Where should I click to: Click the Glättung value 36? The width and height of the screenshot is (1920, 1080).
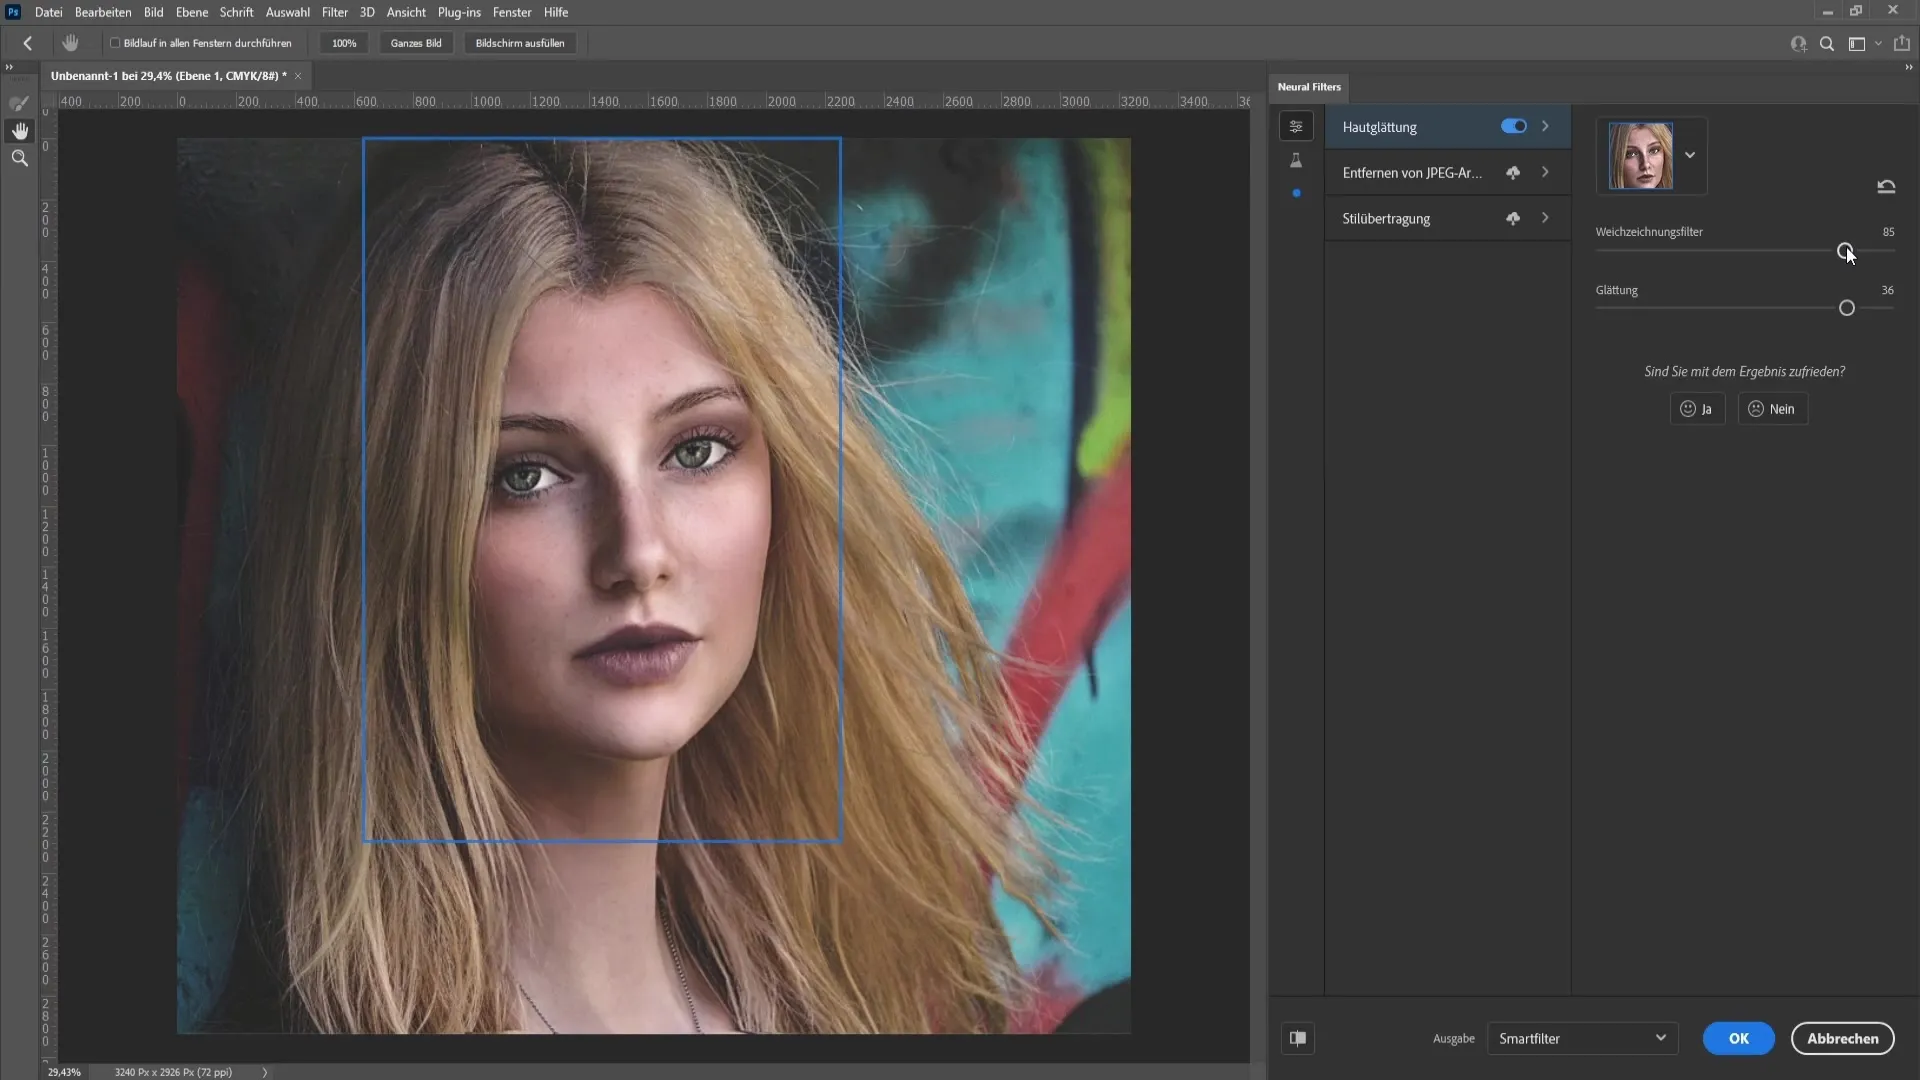pyautogui.click(x=1887, y=290)
